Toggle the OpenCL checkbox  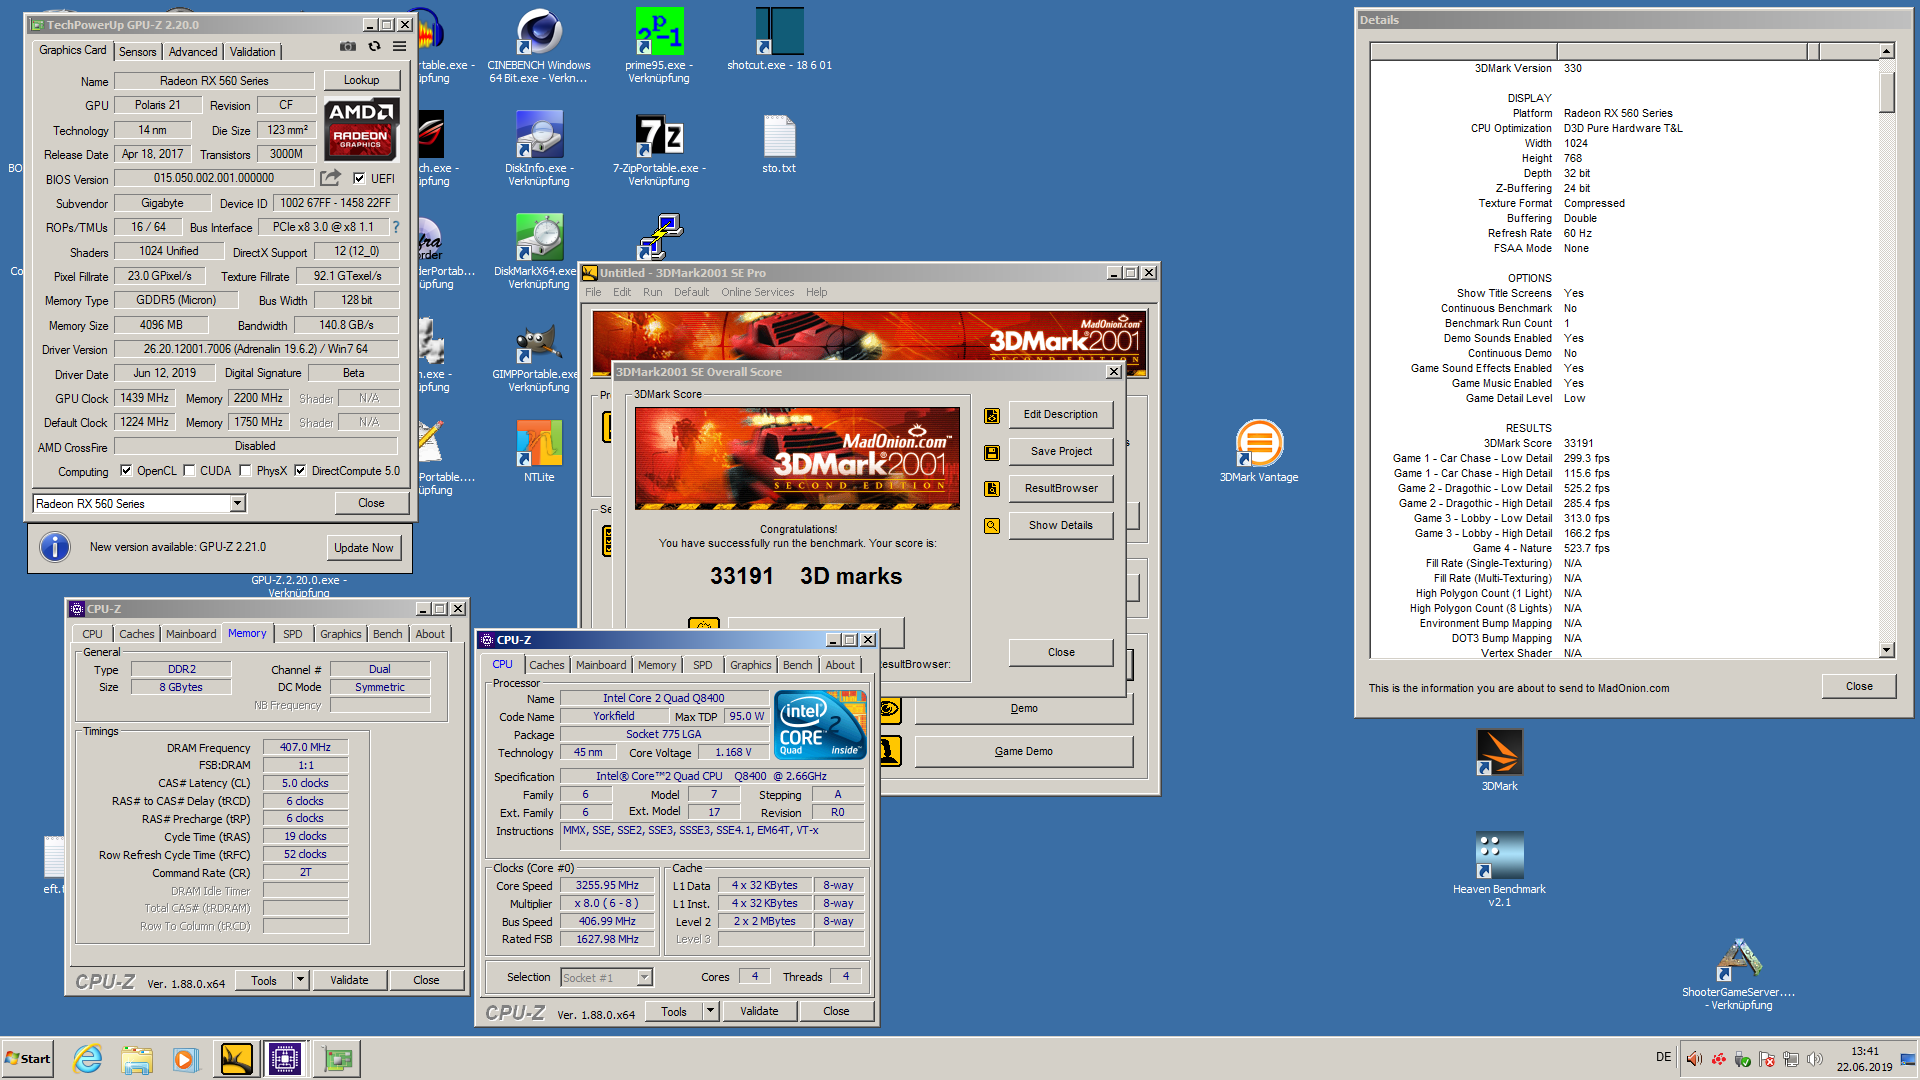point(126,471)
